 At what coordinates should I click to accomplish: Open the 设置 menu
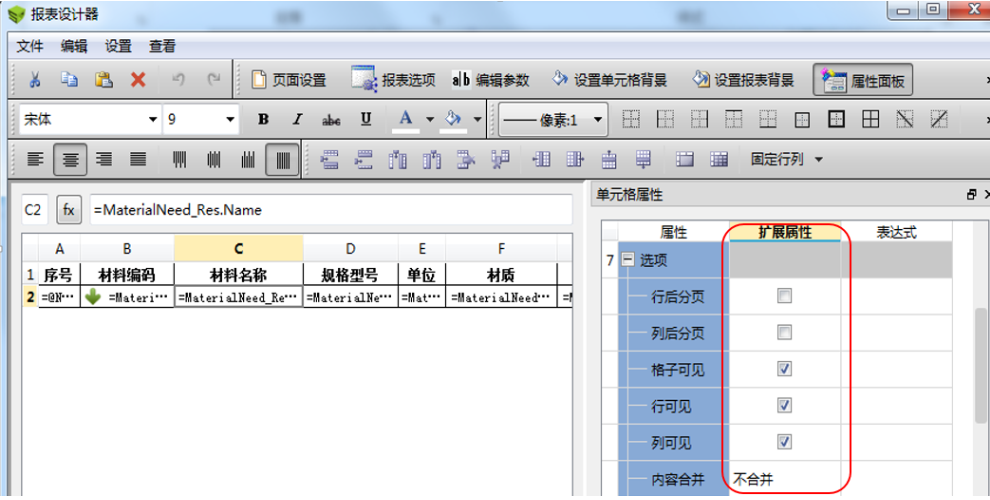pyautogui.click(x=118, y=46)
